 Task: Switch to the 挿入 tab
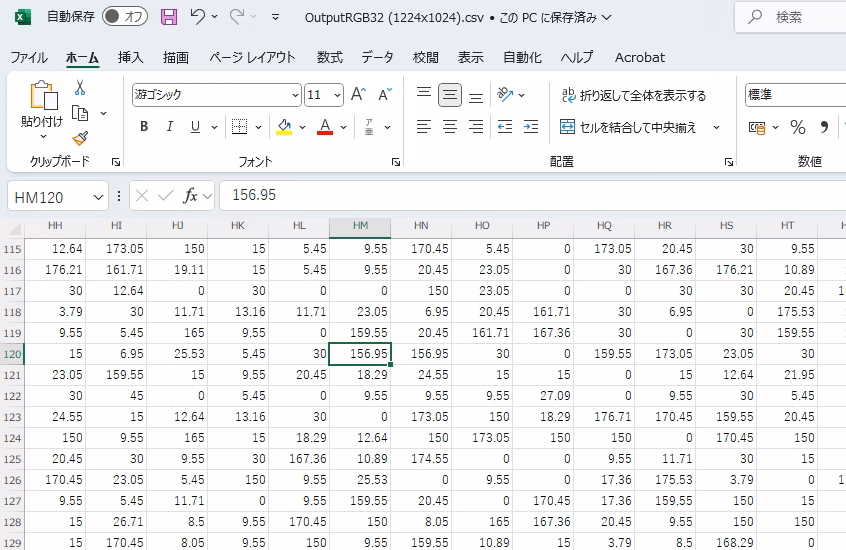coord(131,57)
